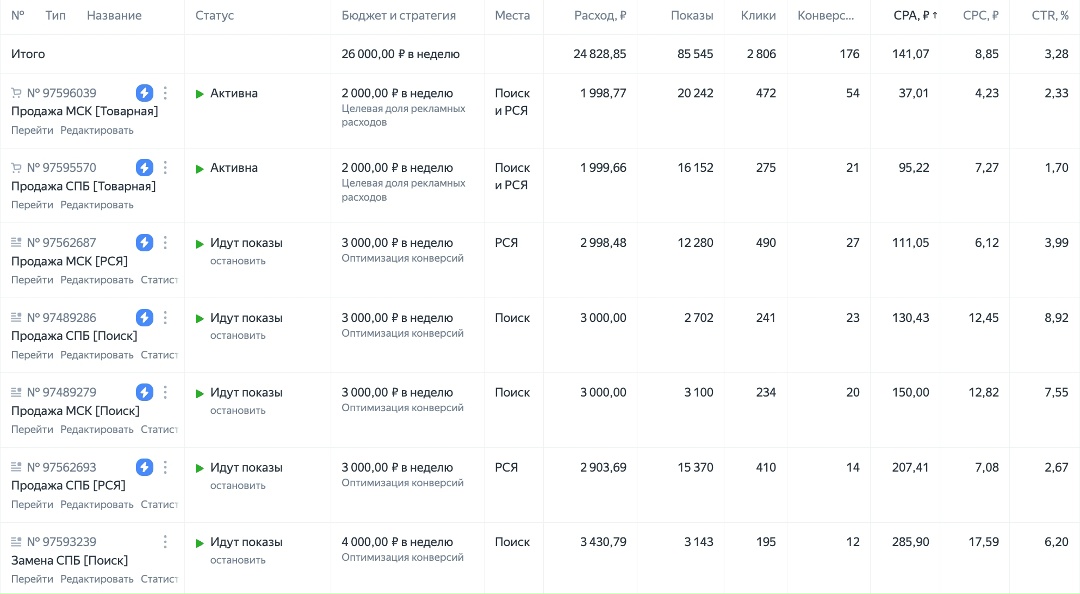Open the three-dot menu for Замена СПБ [Поиск]
The image size is (1080, 594).
click(x=165, y=542)
